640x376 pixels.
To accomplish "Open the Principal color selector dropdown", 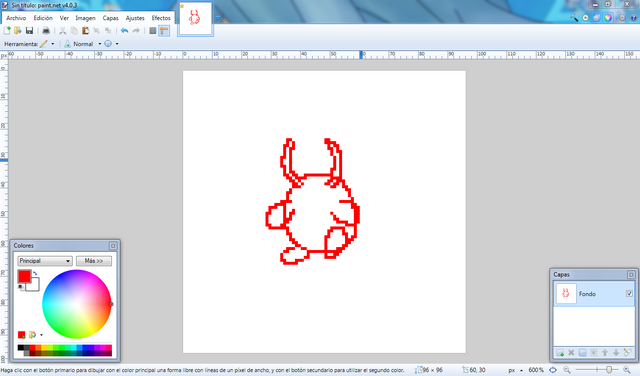I will (45, 261).
